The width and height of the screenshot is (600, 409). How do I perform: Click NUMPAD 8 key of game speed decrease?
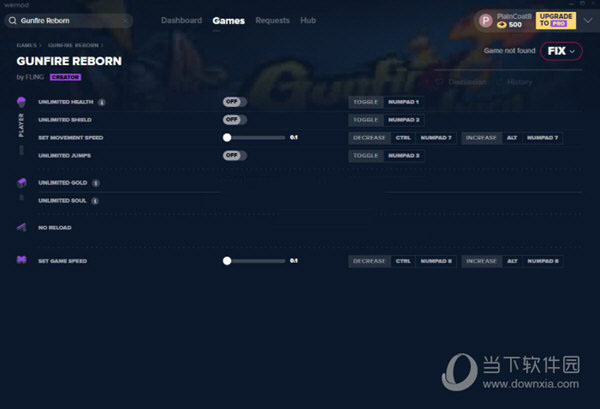[x=436, y=261]
